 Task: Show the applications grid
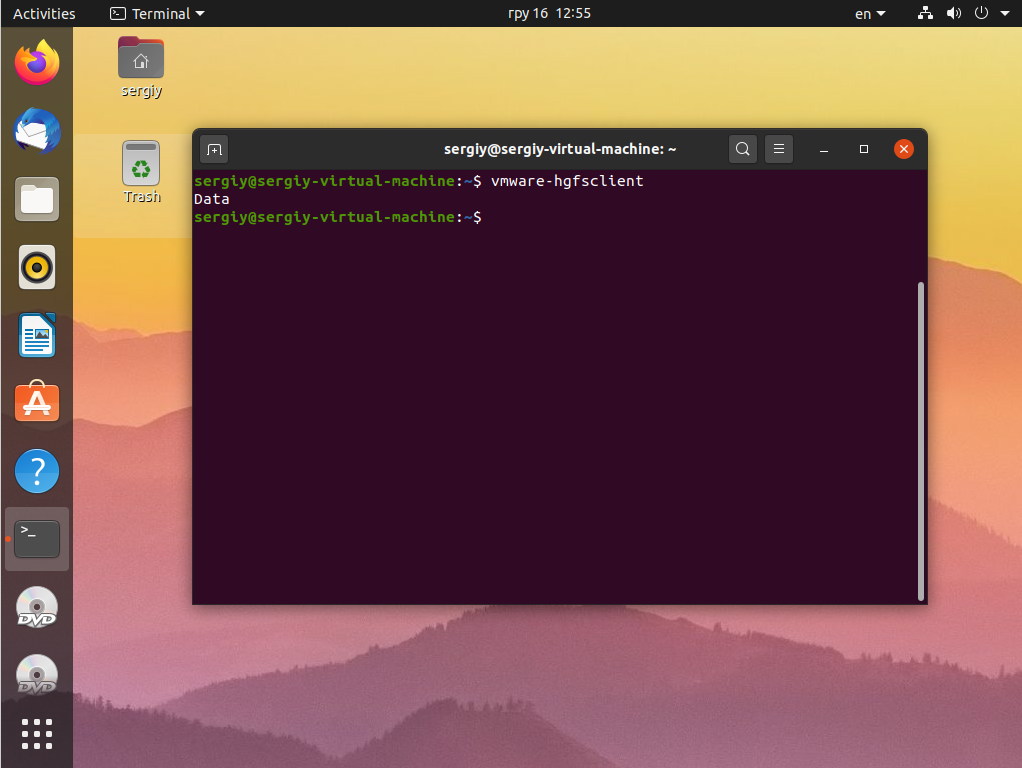point(37,734)
